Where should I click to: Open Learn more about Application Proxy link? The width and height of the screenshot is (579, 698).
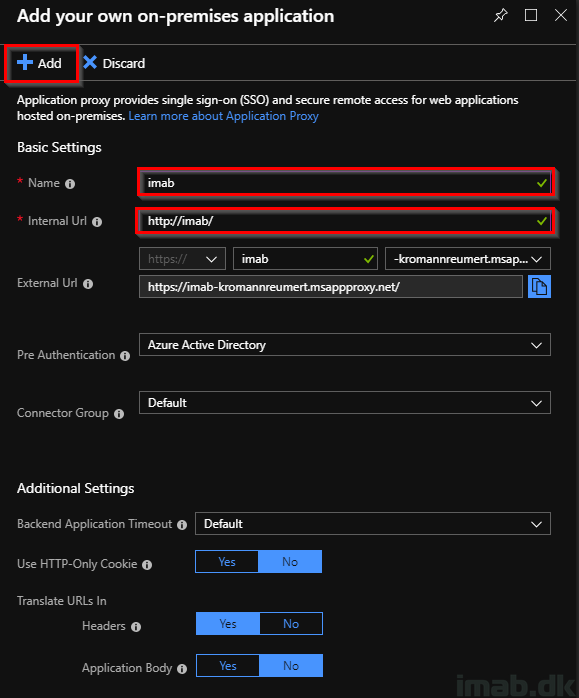click(223, 116)
